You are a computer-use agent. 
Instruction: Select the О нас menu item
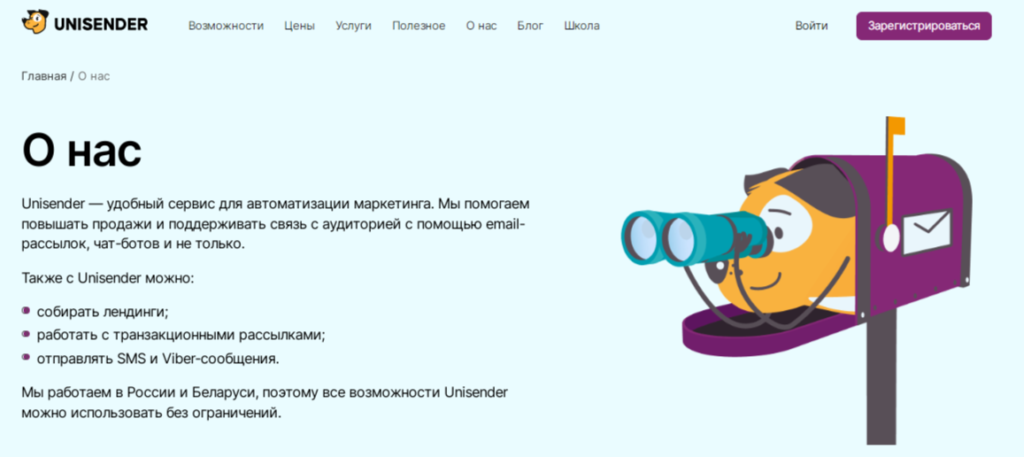click(481, 26)
